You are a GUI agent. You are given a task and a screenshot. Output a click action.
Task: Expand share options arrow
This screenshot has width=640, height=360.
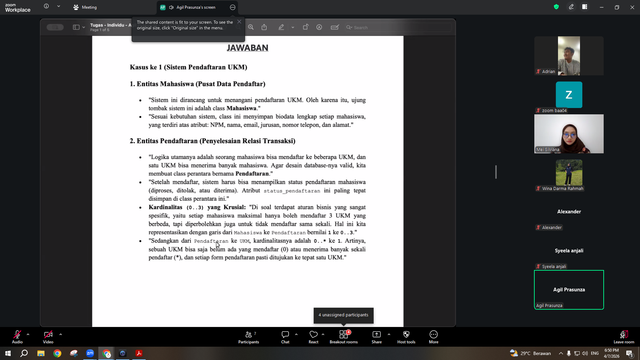[389, 334]
